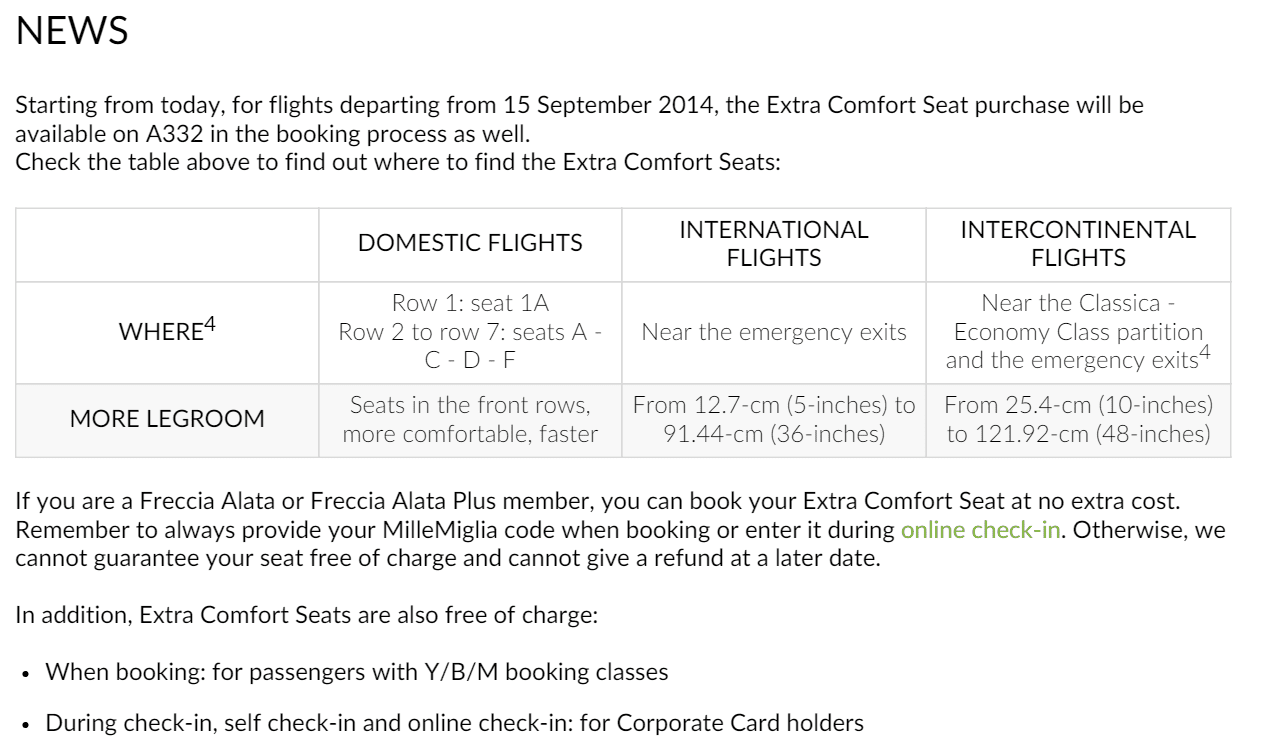Click the Freccia Alata member paragraph
Viewport: 1269px width, 751px height.
pos(620,530)
